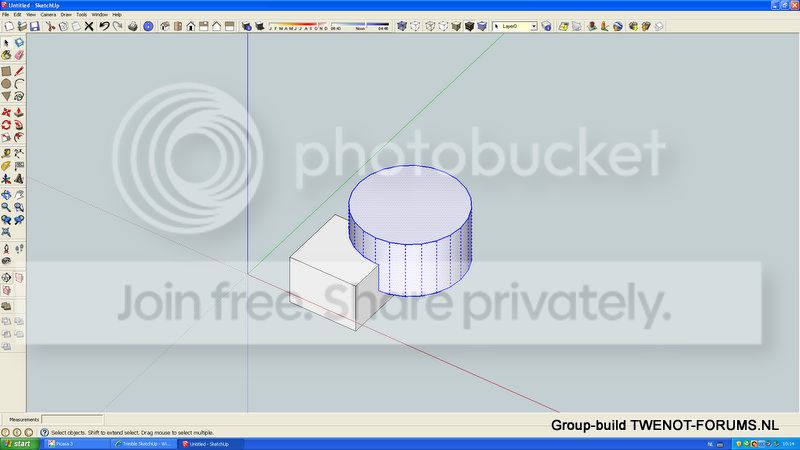Pick the Text label tool
Screen dimensions: 800x450
pos(19,166)
